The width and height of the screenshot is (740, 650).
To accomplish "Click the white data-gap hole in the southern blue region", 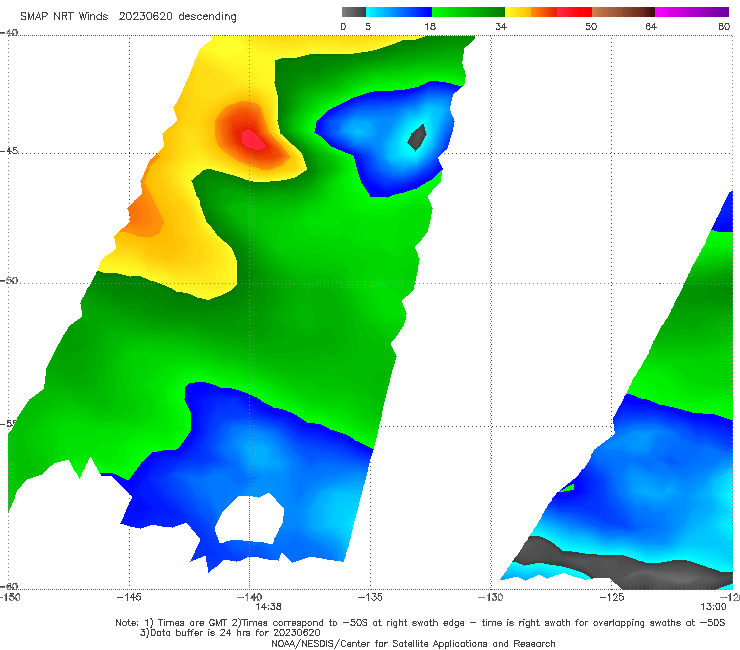I will pos(250,518).
